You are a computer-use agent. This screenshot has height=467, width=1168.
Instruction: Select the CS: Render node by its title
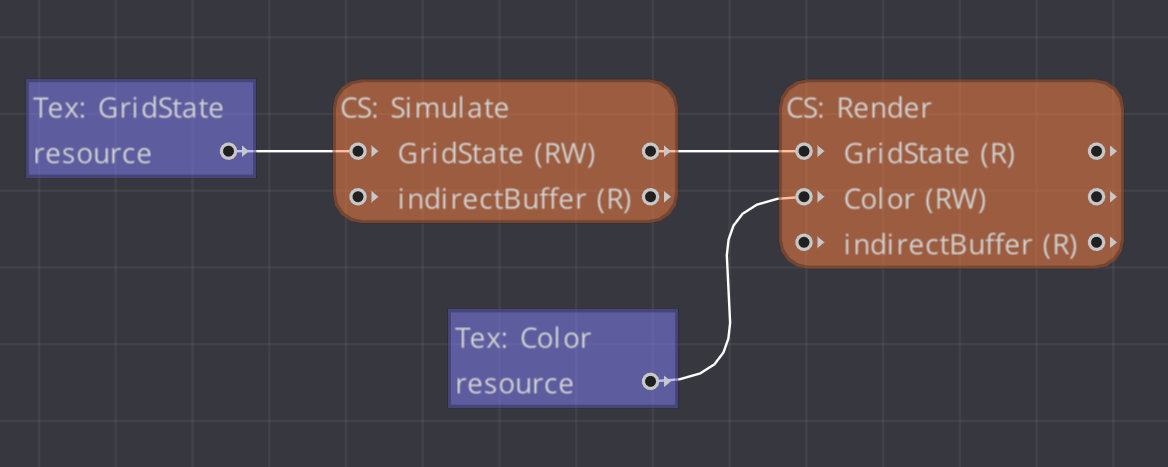coord(859,107)
